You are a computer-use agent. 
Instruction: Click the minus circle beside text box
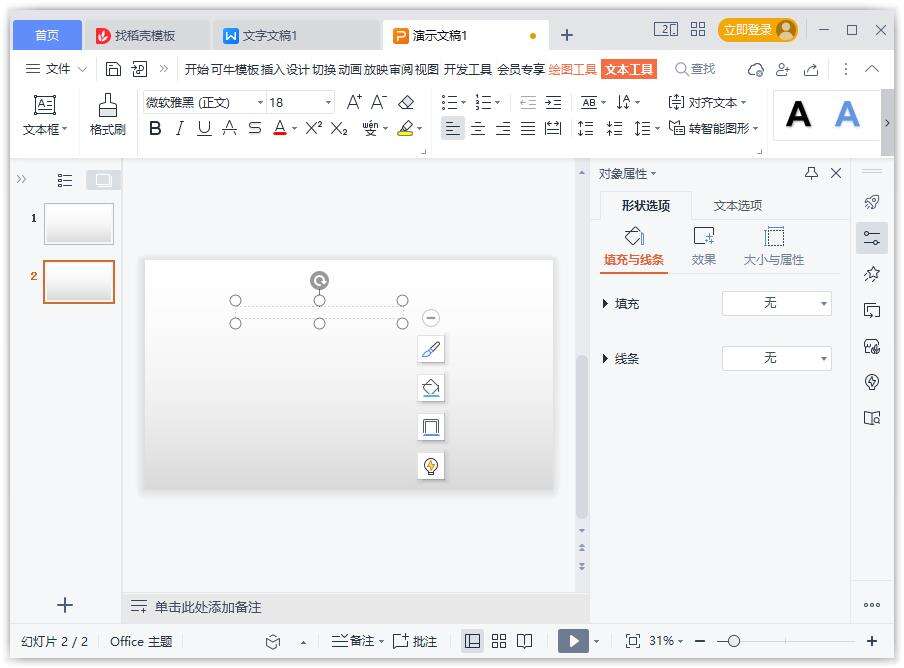point(431,318)
